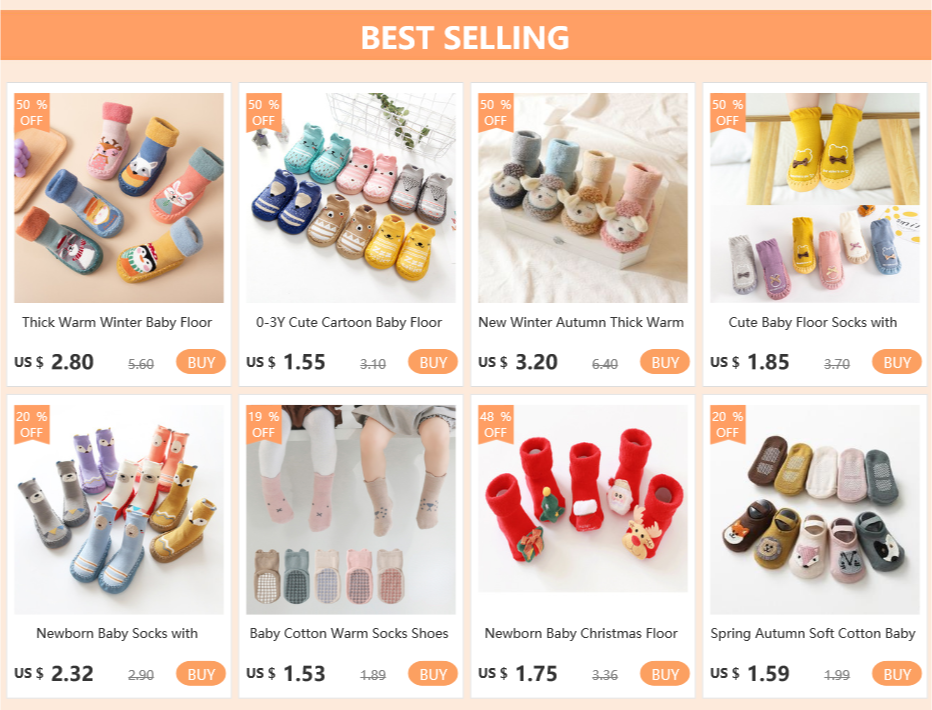Click BUY for Newborn Baby Christmas Floor socks

[x=665, y=674]
